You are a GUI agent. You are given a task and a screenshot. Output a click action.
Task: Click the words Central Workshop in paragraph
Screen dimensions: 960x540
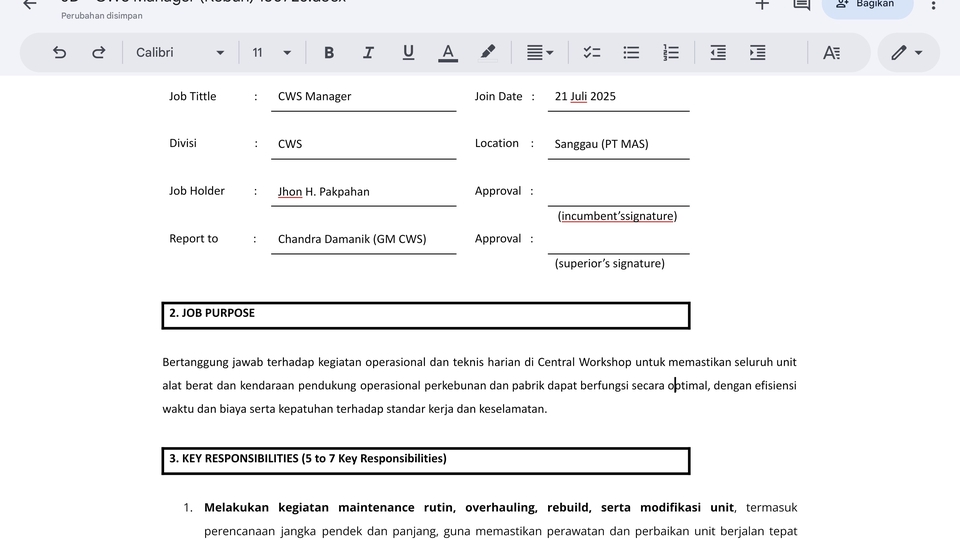(584, 362)
